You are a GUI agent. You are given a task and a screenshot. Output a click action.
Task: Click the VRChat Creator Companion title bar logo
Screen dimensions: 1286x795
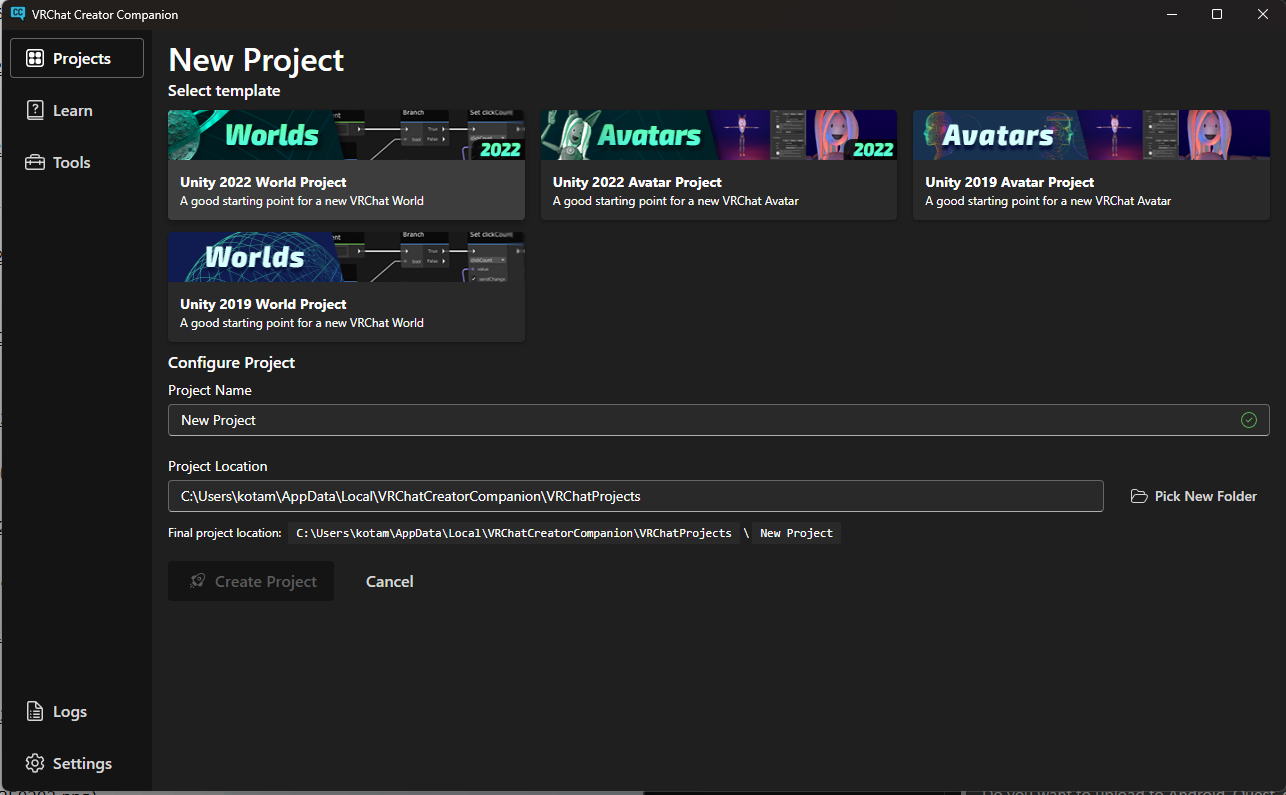[x=18, y=14]
